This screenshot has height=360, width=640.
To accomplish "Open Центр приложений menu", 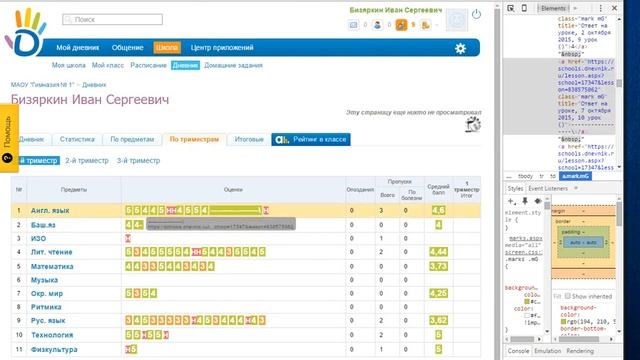I will [x=222, y=48].
